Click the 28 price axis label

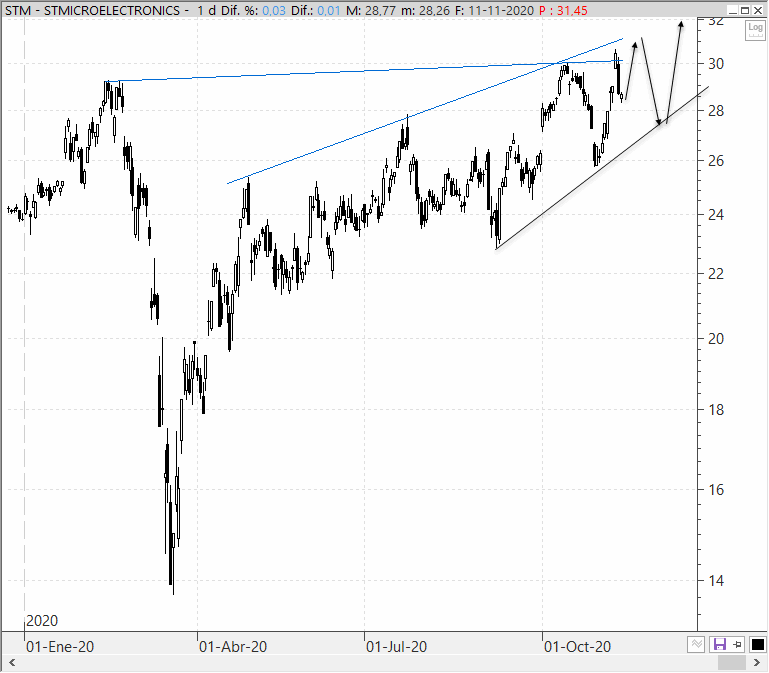point(716,111)
